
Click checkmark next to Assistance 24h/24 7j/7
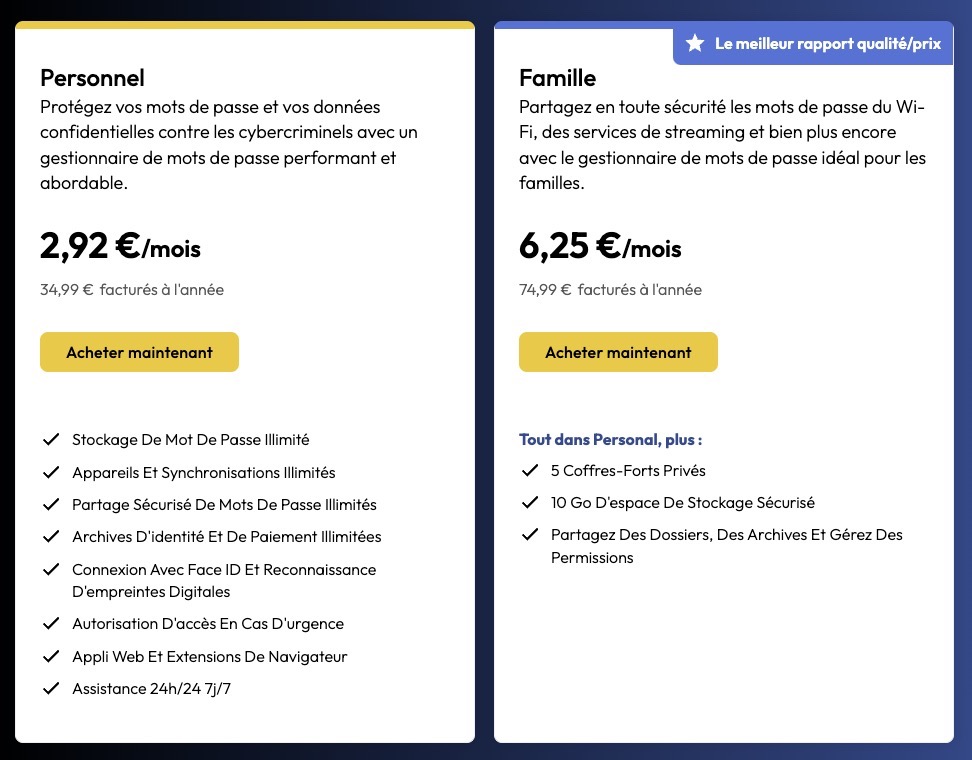coord(50,688)
